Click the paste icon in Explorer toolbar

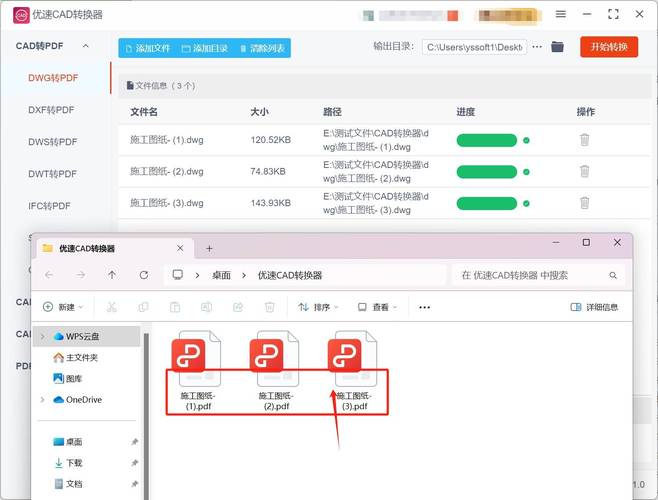(175, 307)
